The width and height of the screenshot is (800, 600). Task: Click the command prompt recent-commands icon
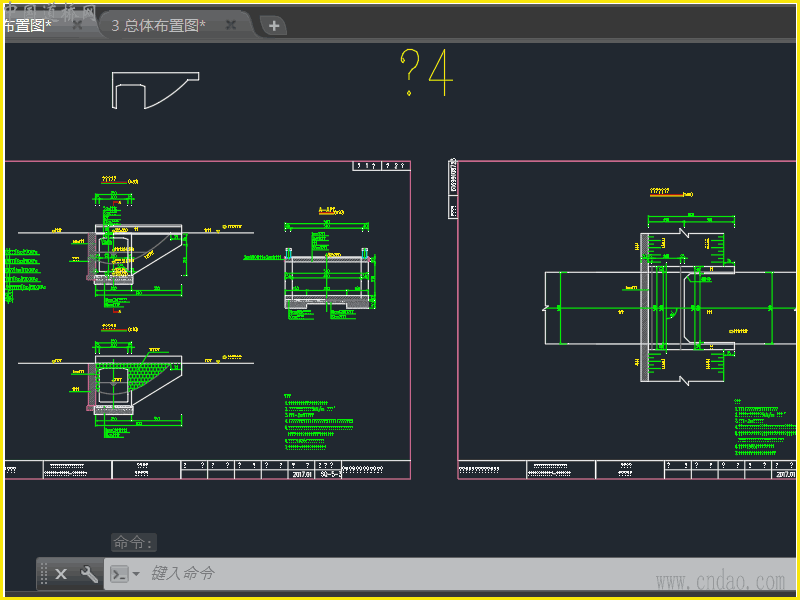pos(119,574)
